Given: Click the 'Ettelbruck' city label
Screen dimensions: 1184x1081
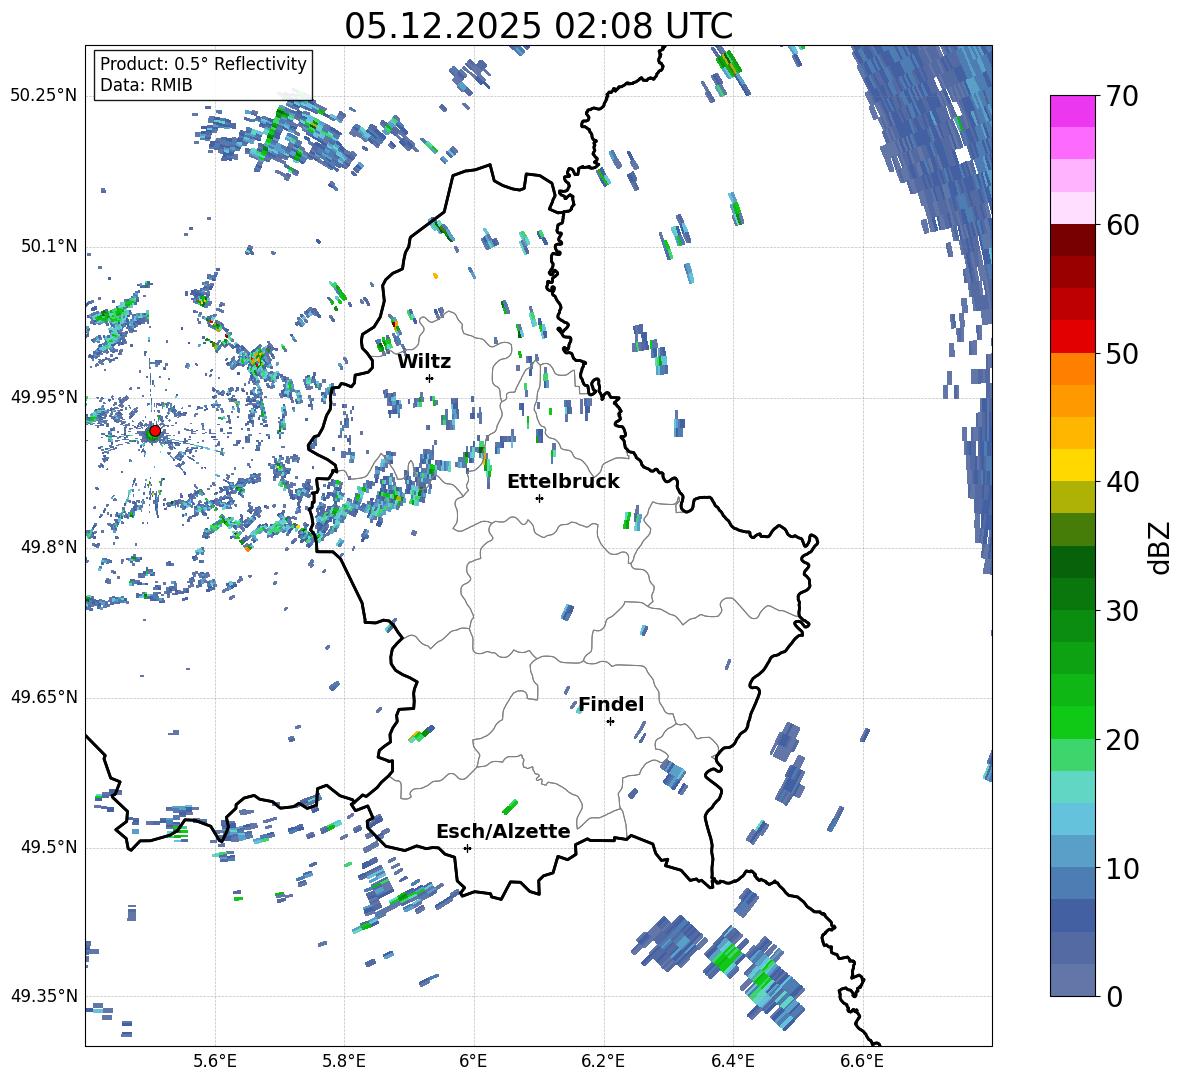Looking at the screenshot, I should pyautogui.click(x=563, y=482).
